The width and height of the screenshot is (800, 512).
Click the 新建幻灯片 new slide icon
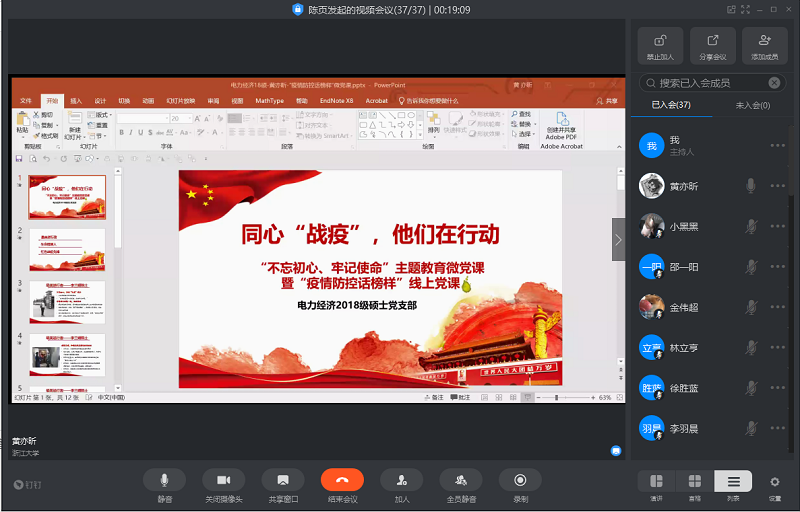coord(74,118)
